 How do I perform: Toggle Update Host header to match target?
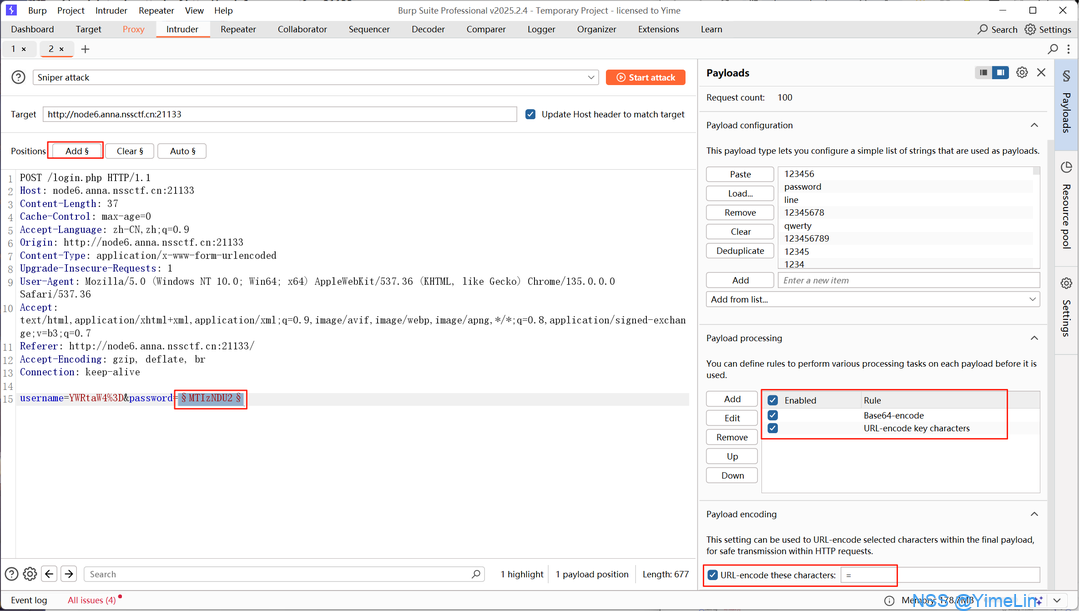coord(531,114)
